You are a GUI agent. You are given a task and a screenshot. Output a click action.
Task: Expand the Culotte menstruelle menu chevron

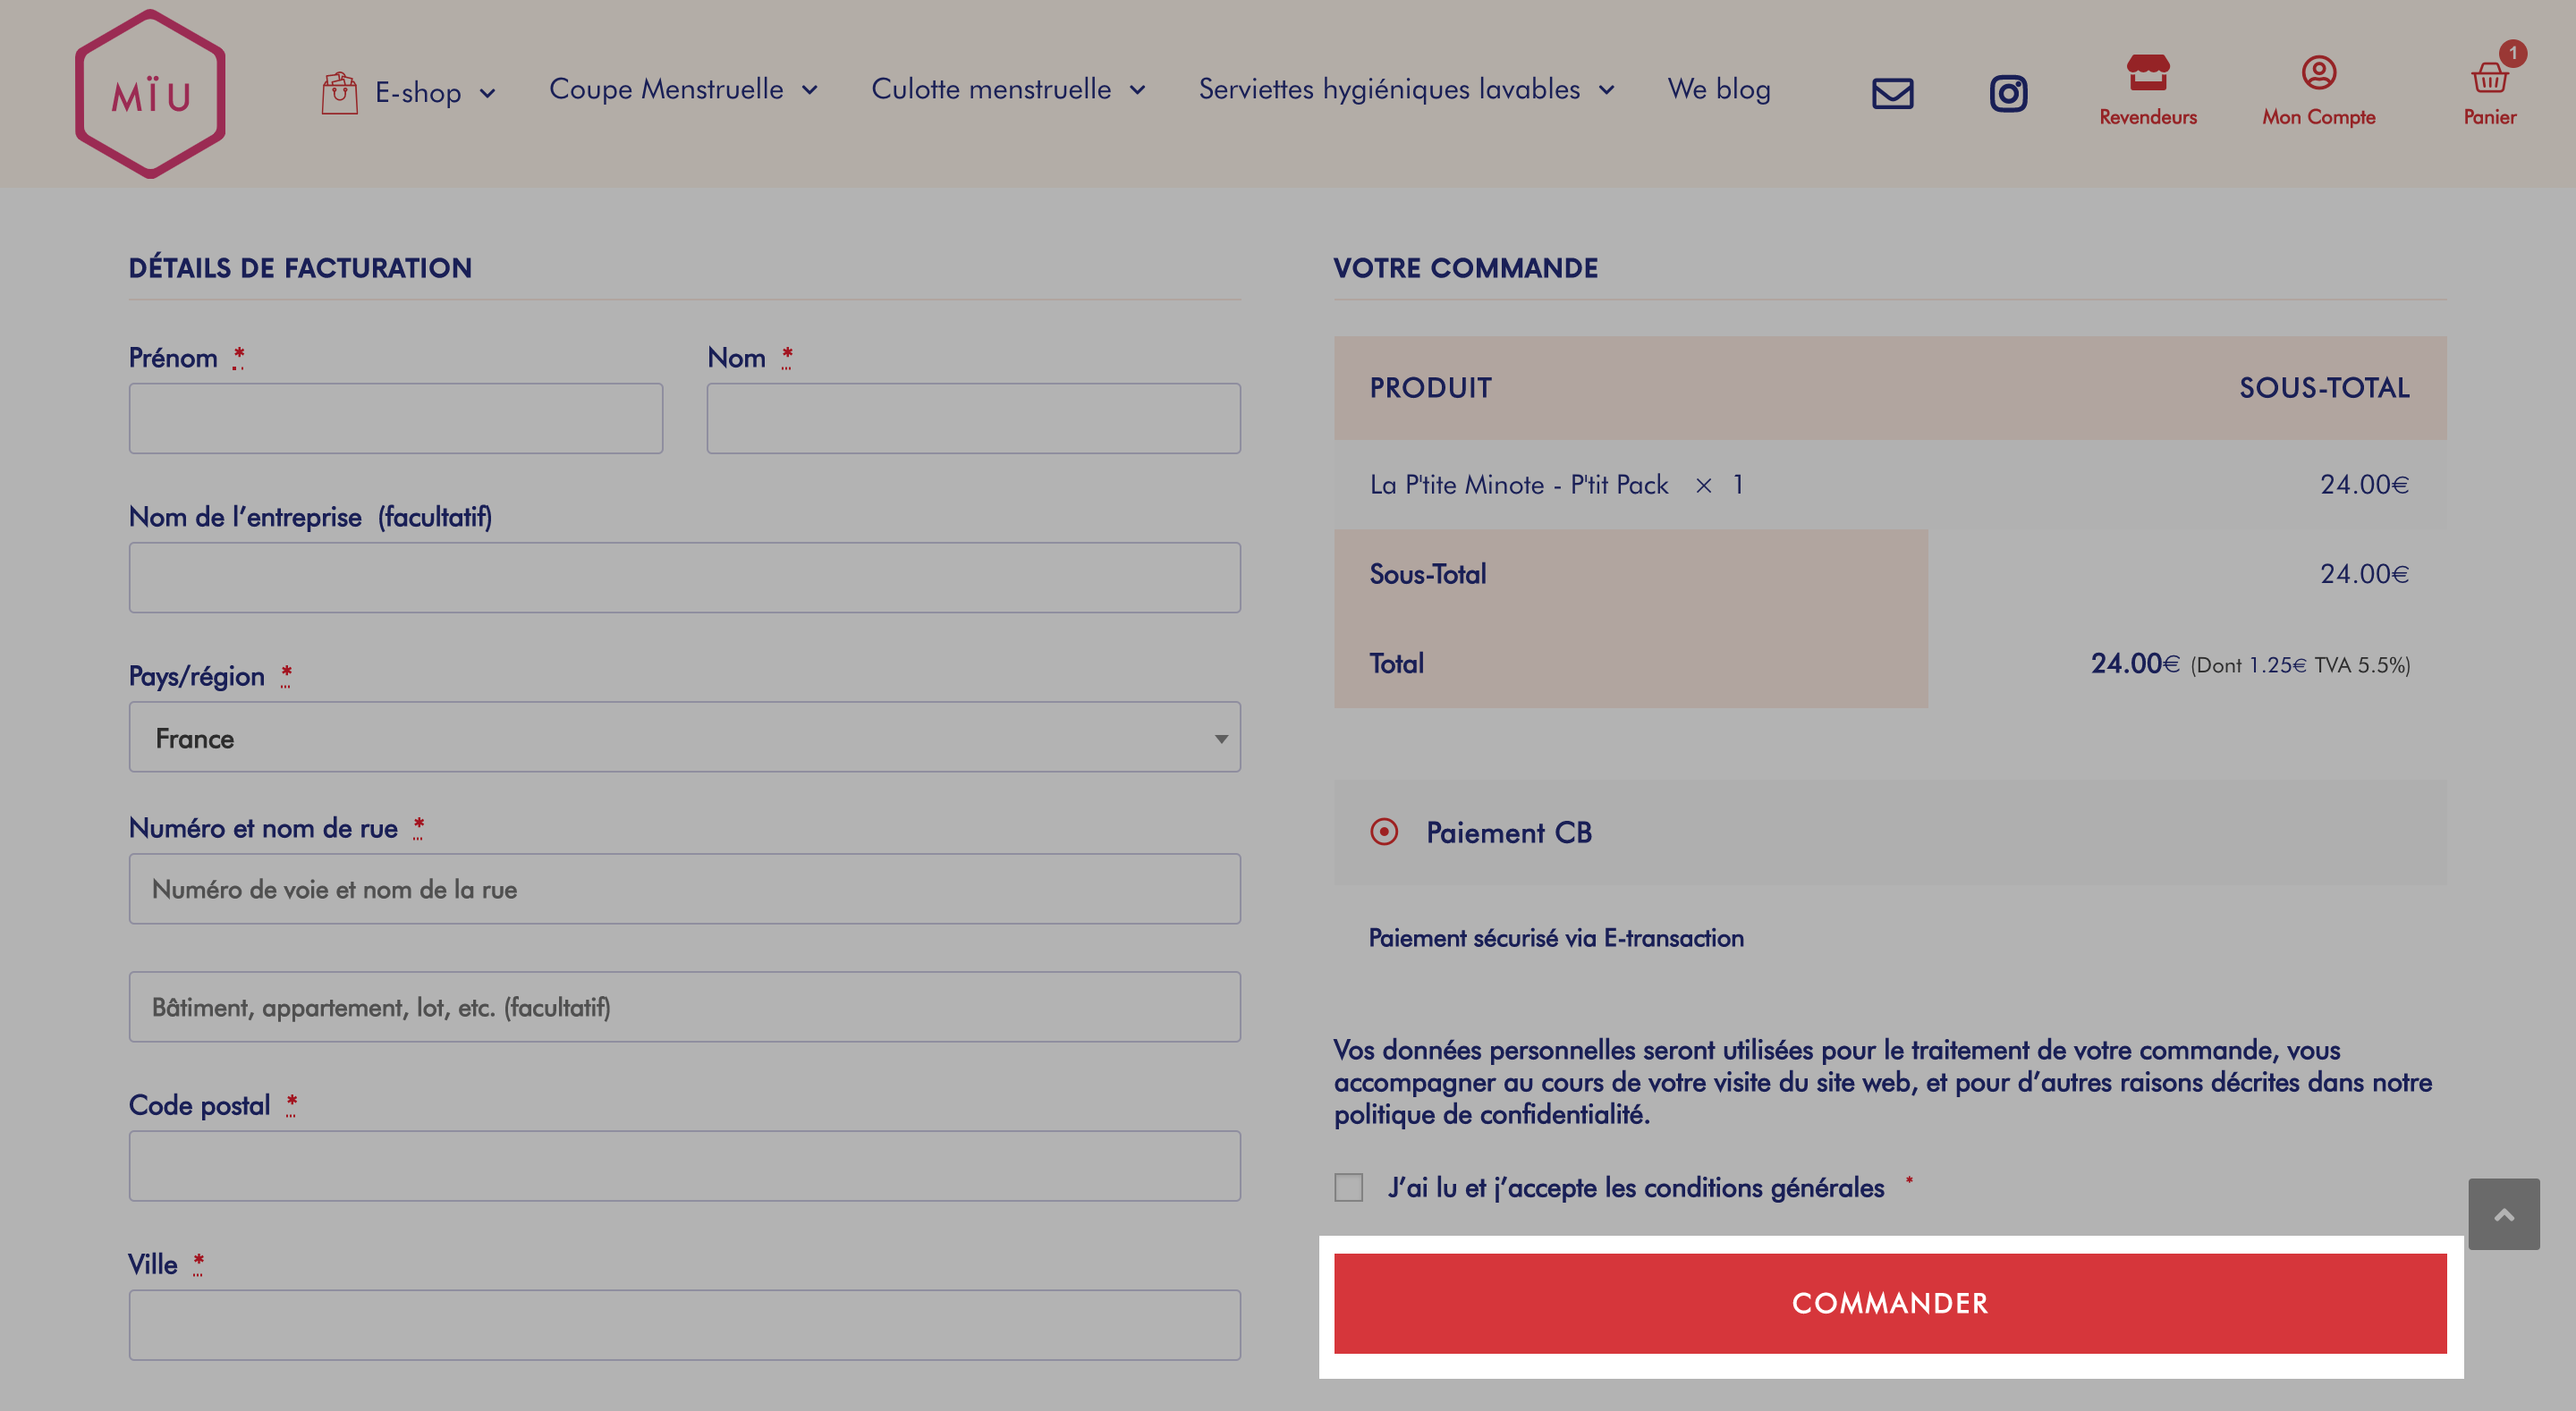click(1137, 90)
